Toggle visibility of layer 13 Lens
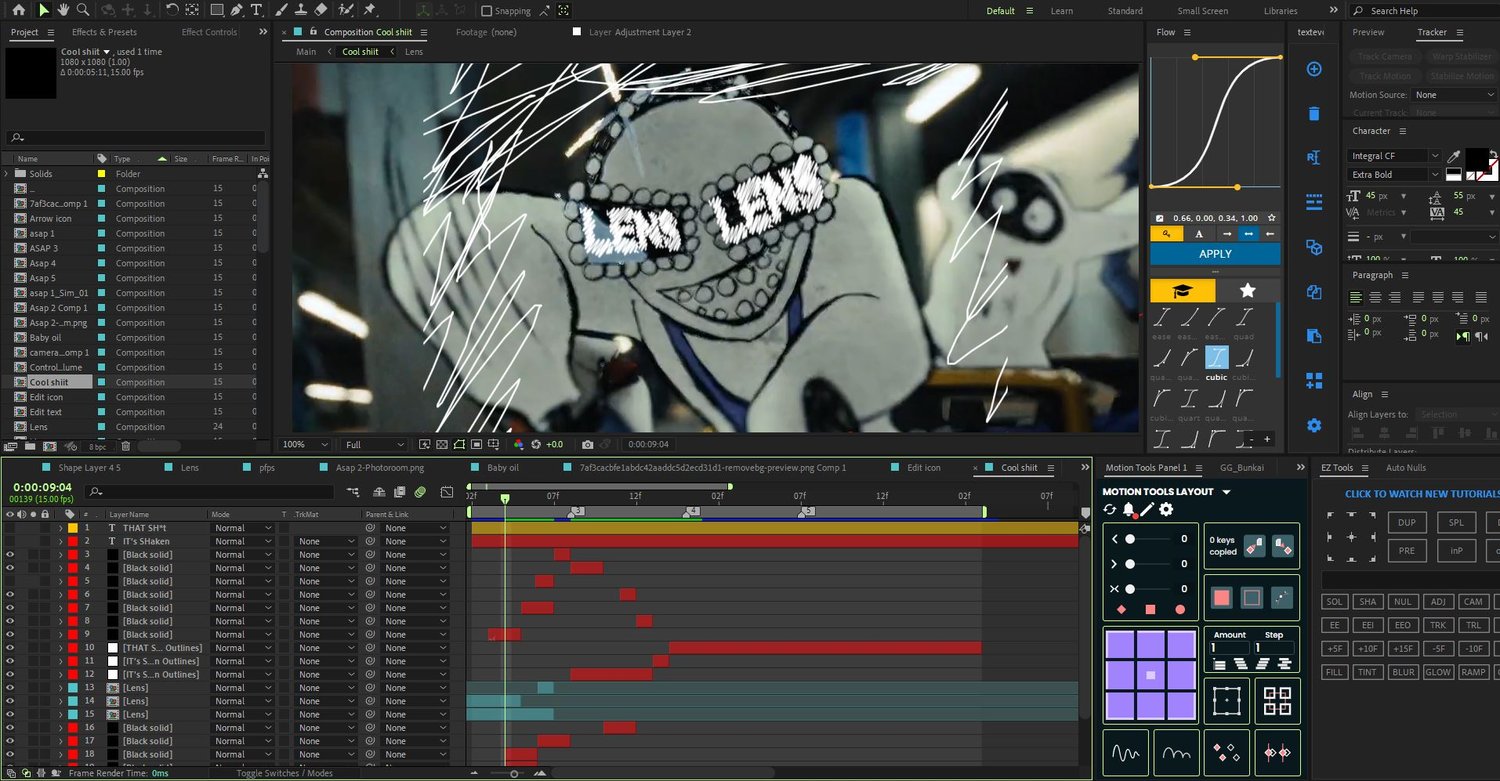Viewport: 1500px width, 781px height. 10,688
